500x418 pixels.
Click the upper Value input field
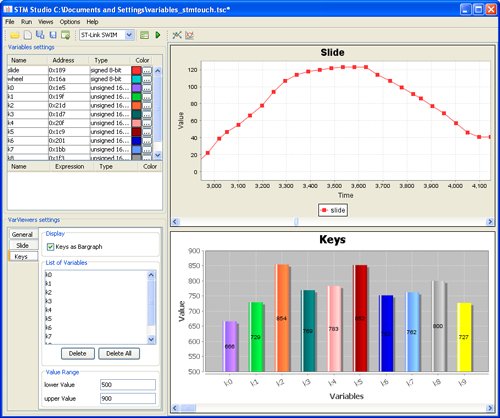pyautogui.click(x=128, y=399)
